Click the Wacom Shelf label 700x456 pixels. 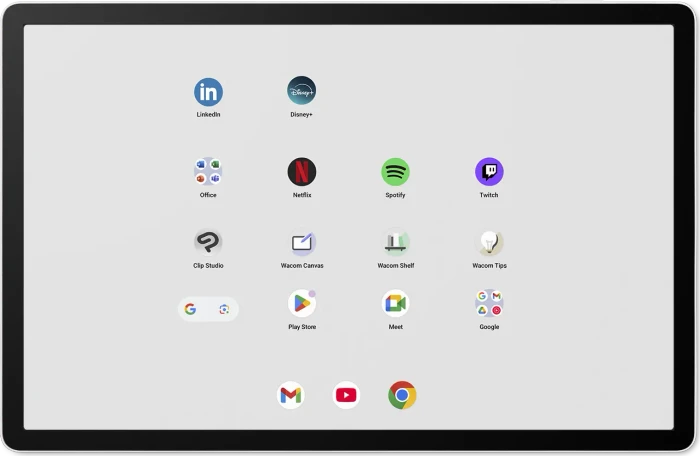coord(396,265)
